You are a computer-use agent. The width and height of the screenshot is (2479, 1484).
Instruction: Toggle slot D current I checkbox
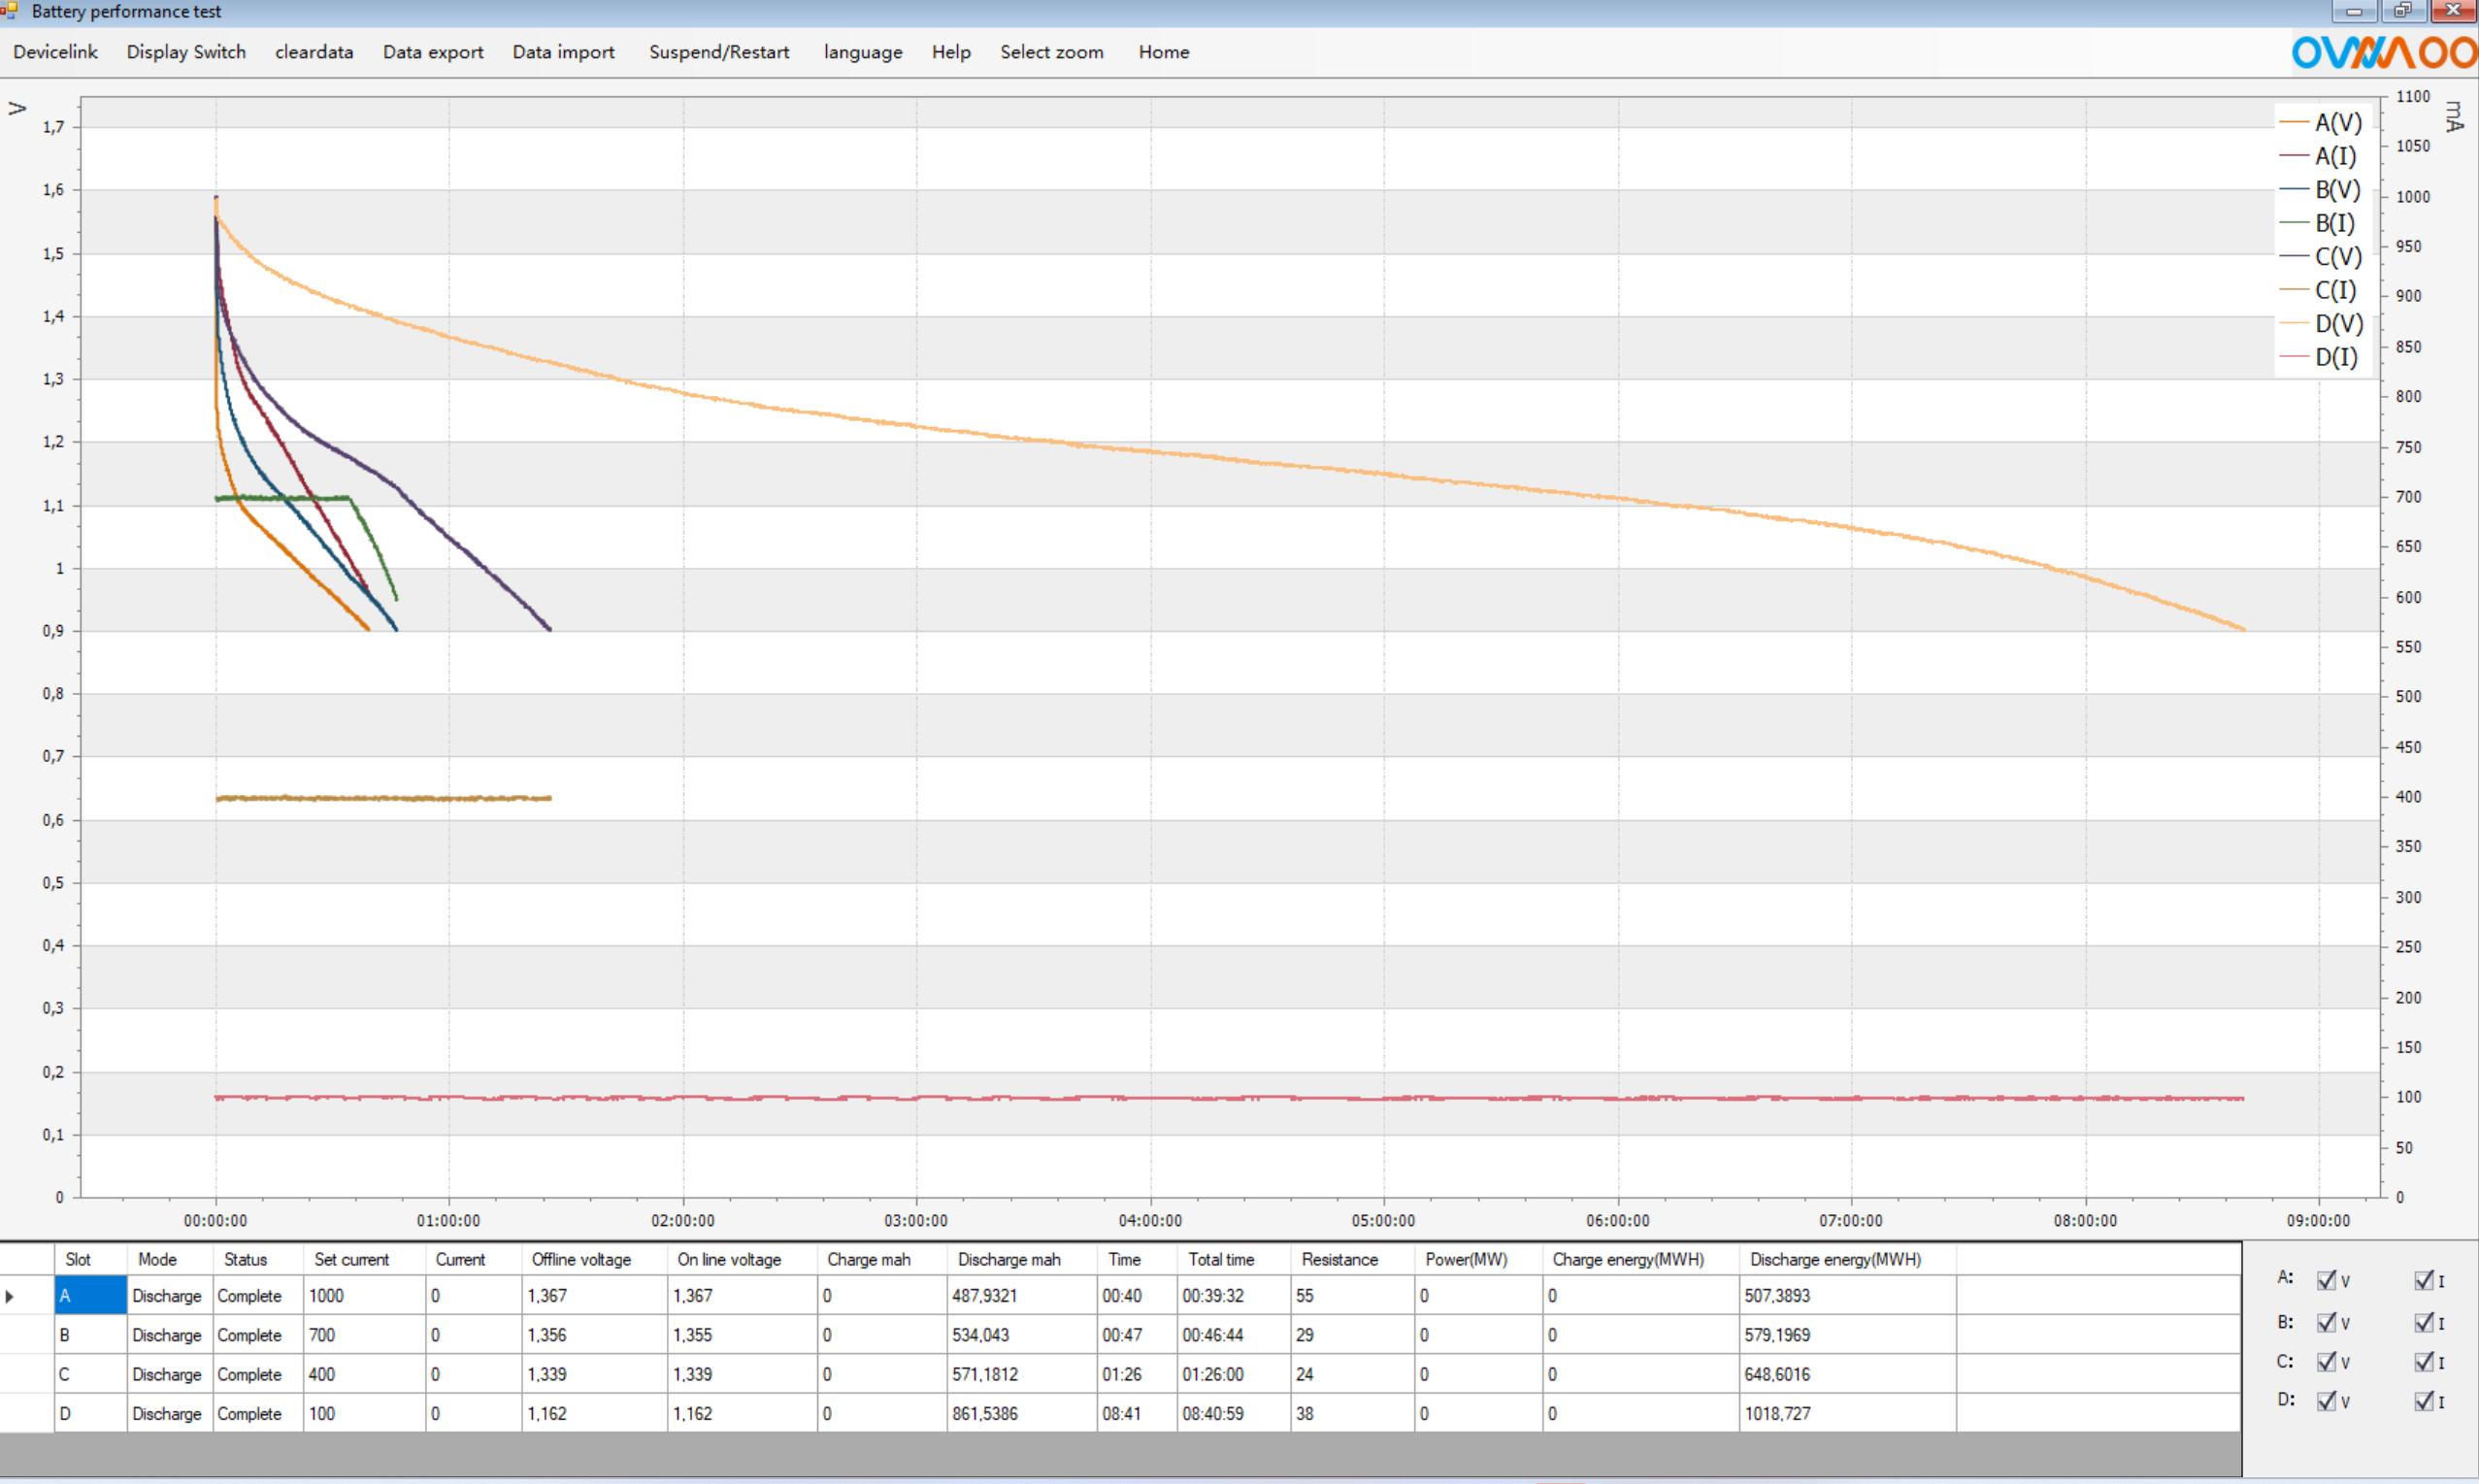click(2423, 1401)
